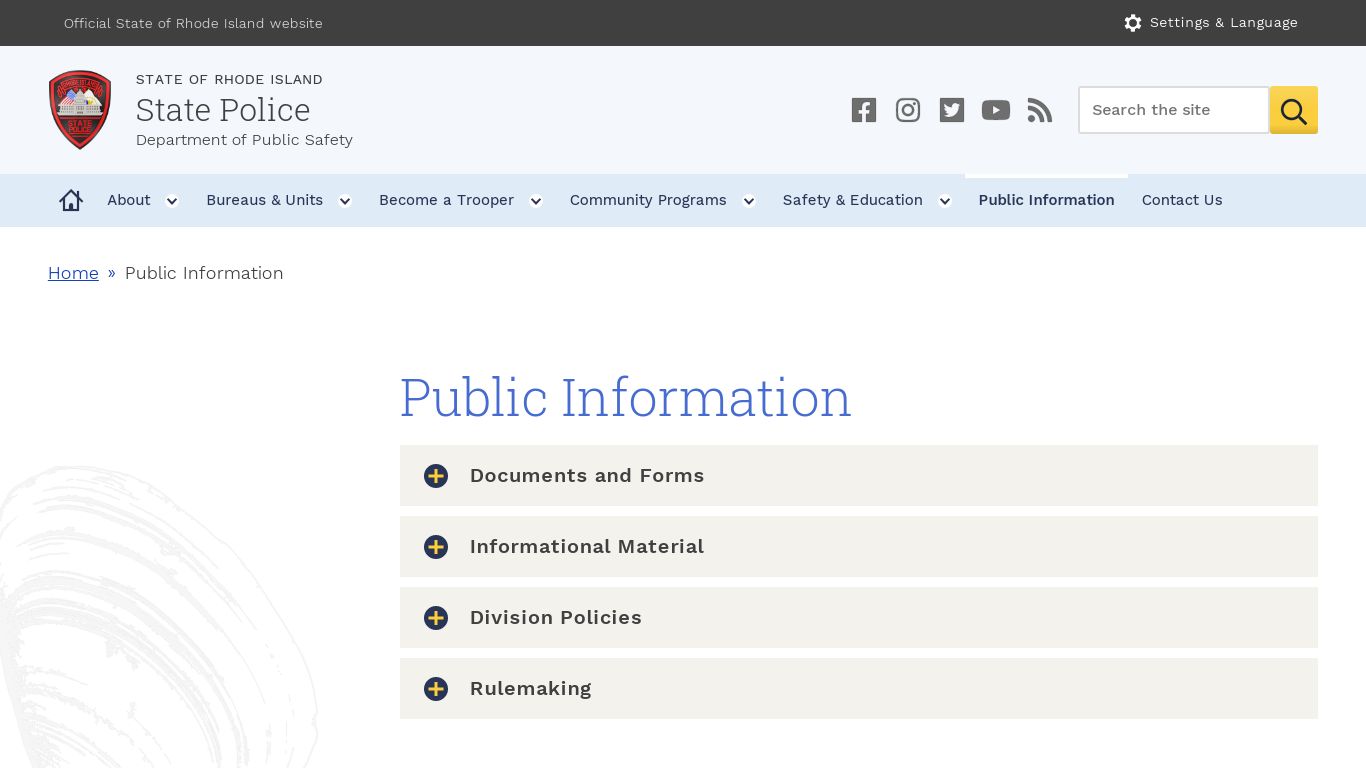Click plus icon beside Rulemaking
Viewport: 1366px width, 768px height.
[x=436, y=689]
